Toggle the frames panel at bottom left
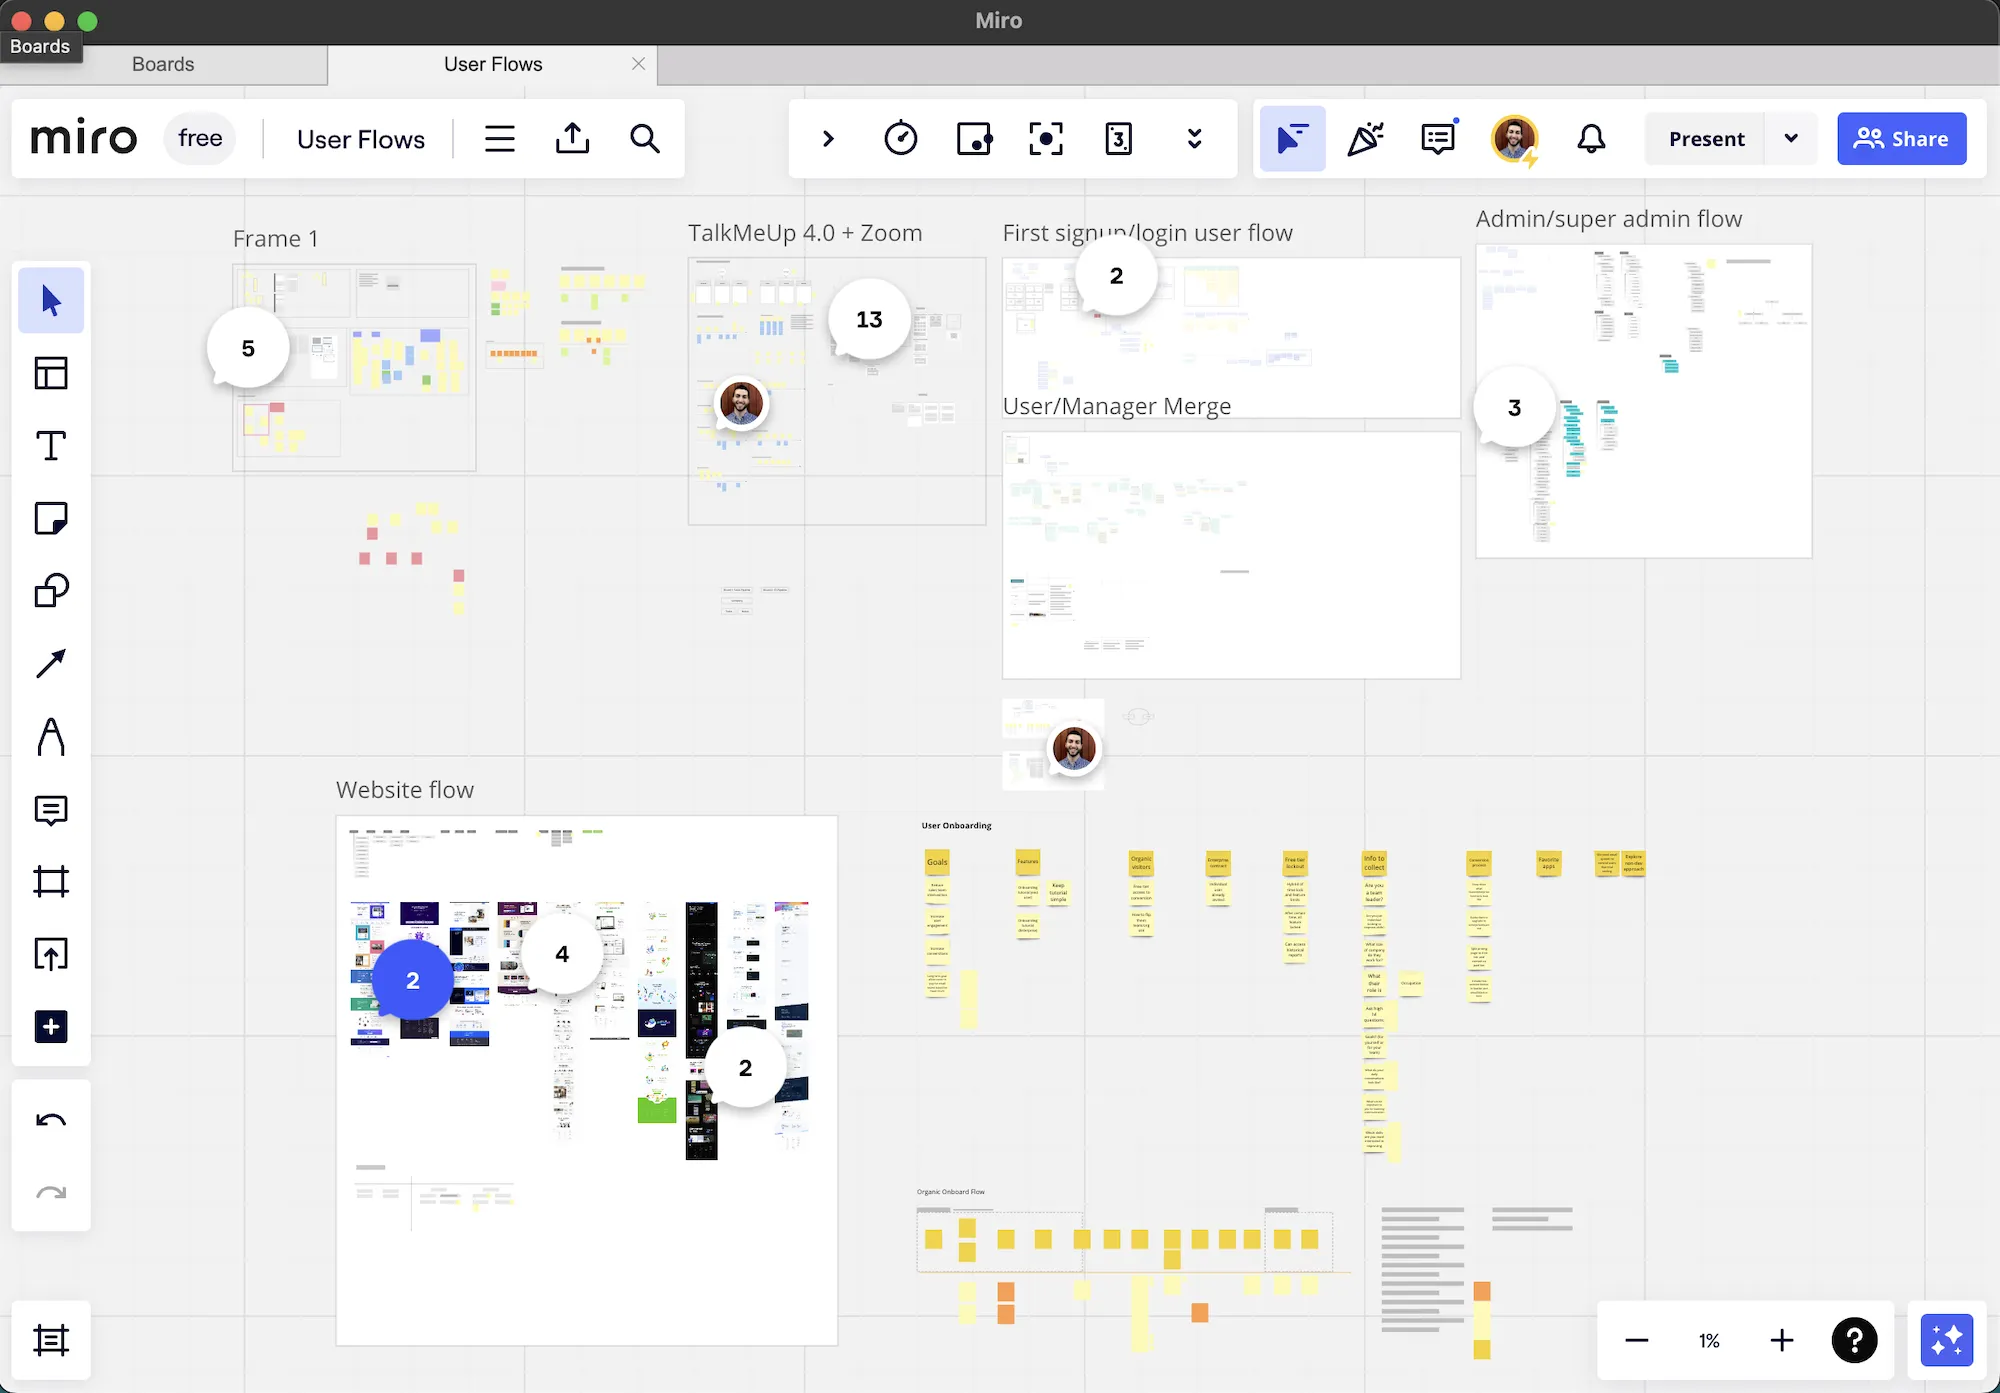The width and height of the screenshot is (2000, 1393). pyautogui.click(x=51, y=1340)
